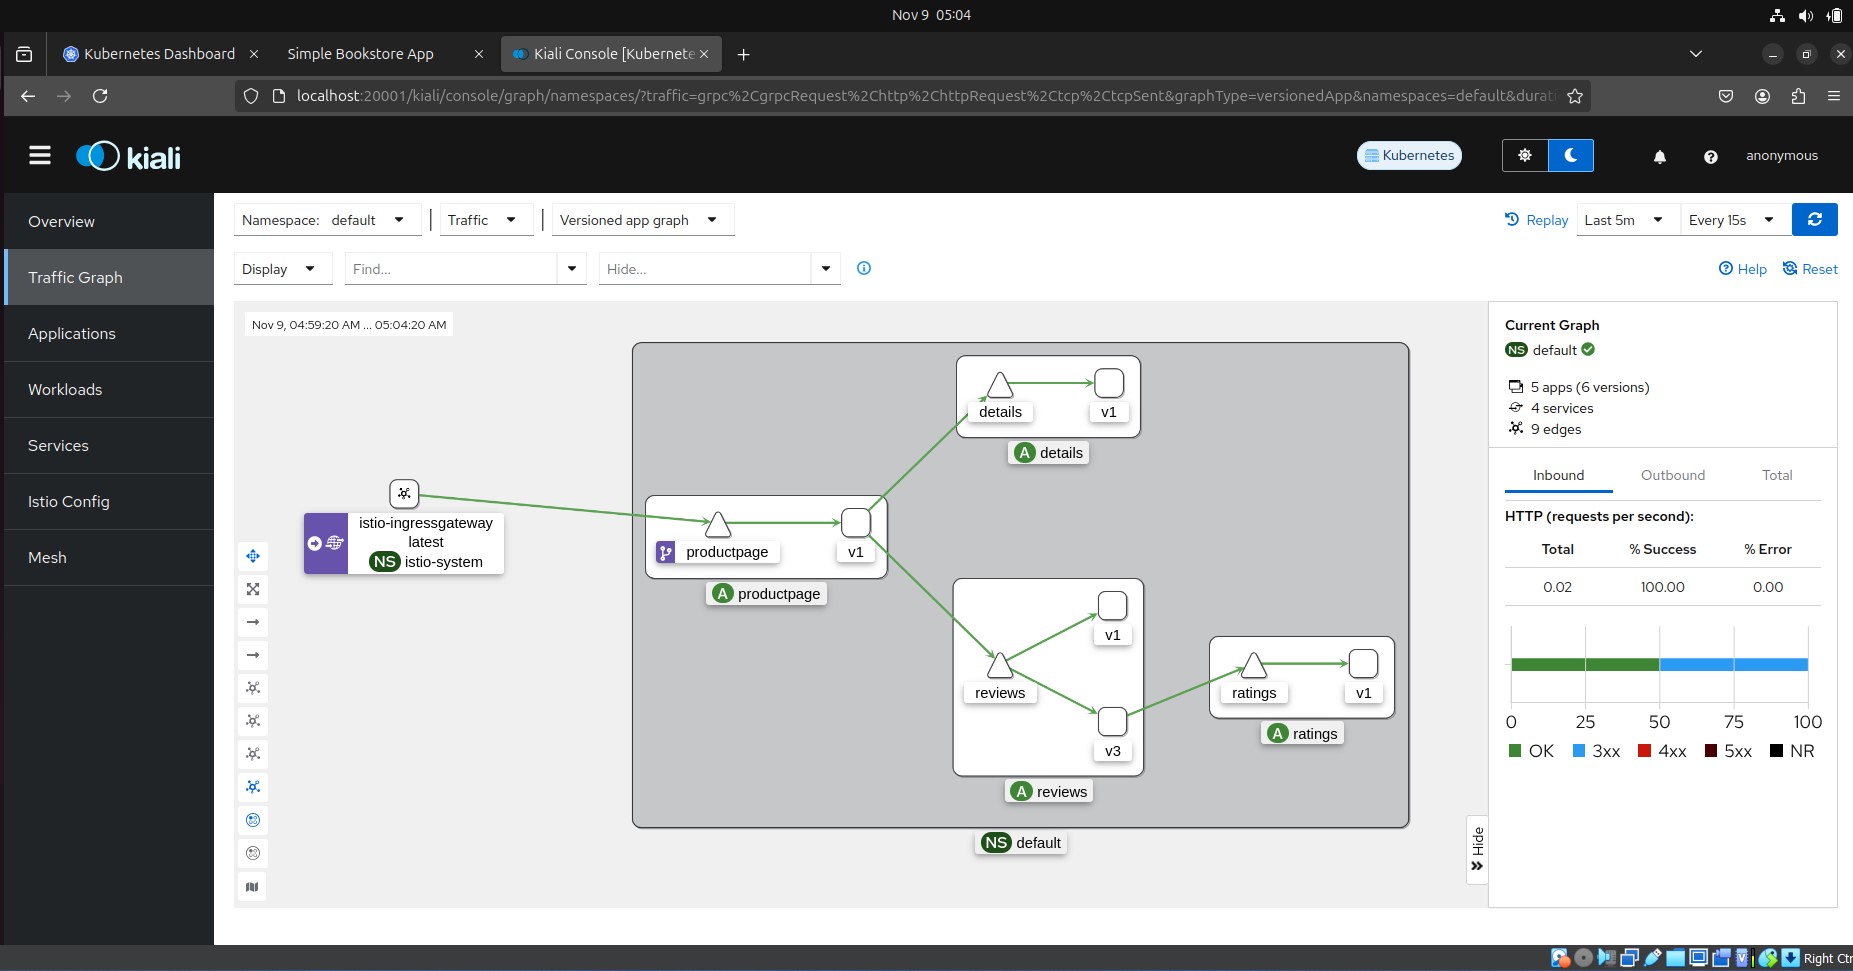Open Services in the sidebar
Image resolution: width=1853 pixels, height=971 pixels.
click(109, 446)
